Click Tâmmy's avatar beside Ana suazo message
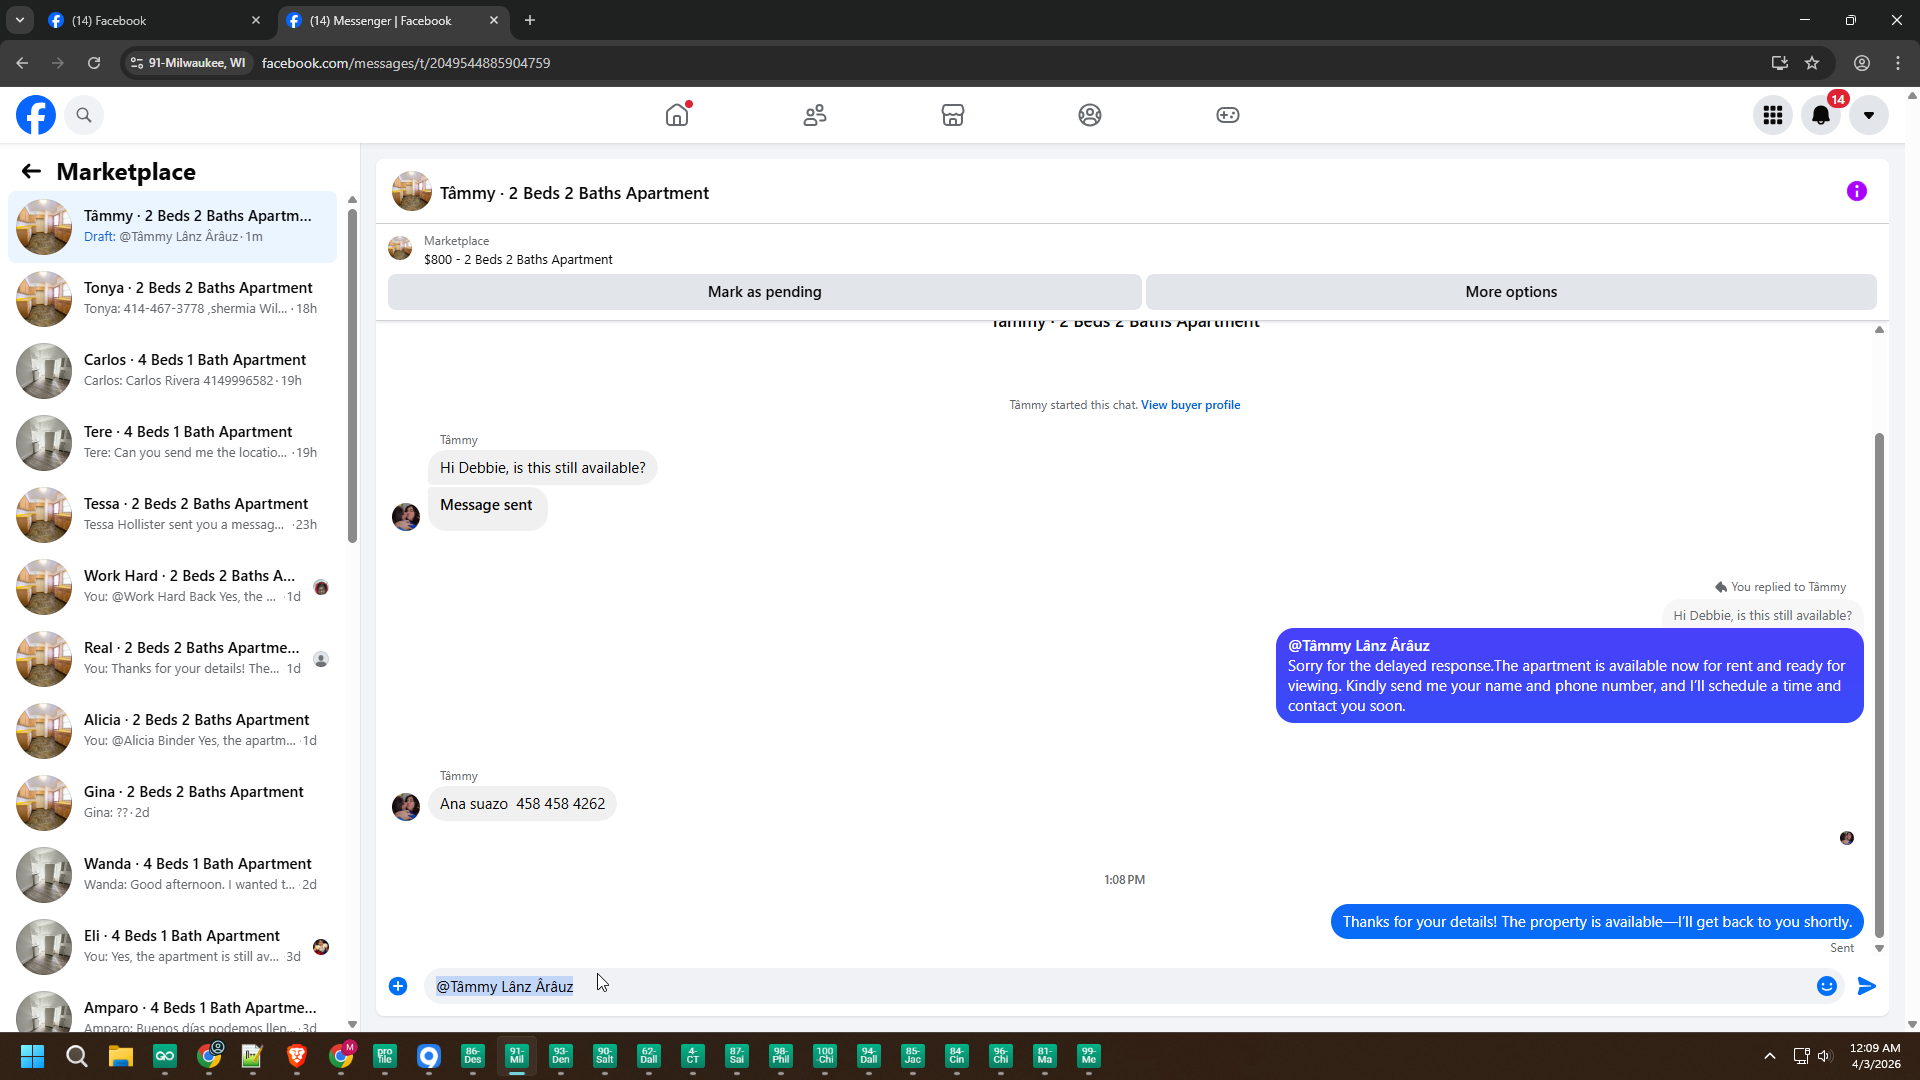Screen dimensions: 1920x1080 (x=406, y=806)
